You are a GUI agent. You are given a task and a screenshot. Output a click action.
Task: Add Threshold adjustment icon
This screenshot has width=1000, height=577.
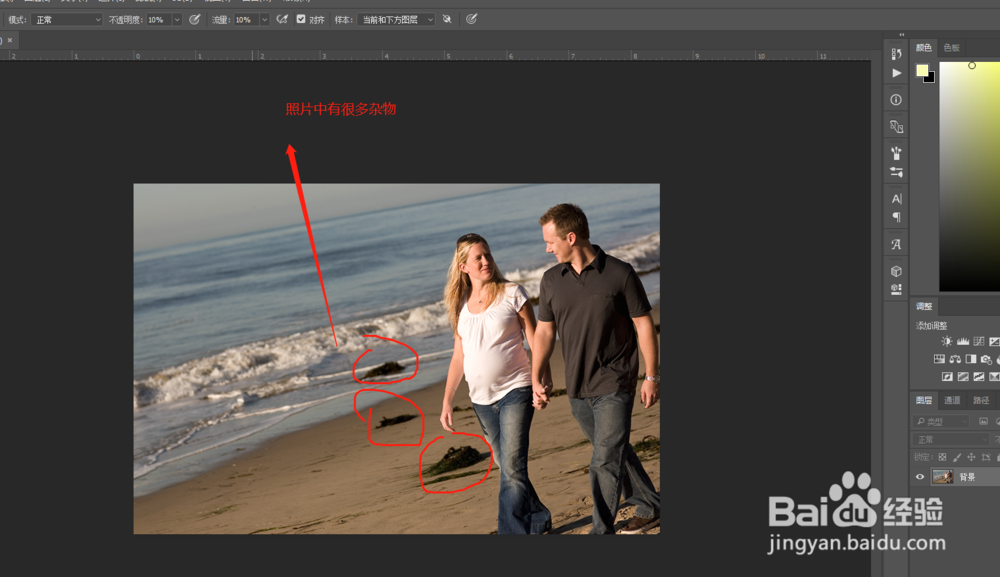979,377
